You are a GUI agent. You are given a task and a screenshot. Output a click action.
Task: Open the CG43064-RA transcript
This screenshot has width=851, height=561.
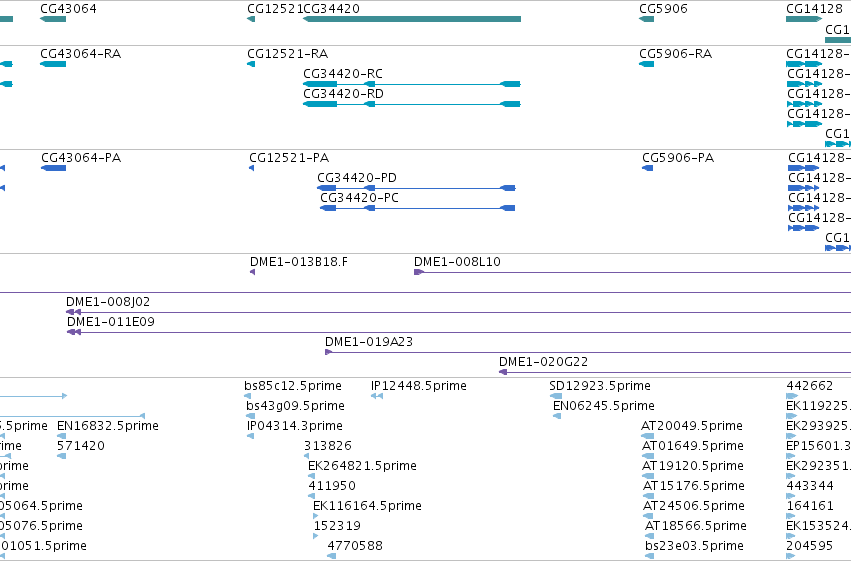click(53, 64)
